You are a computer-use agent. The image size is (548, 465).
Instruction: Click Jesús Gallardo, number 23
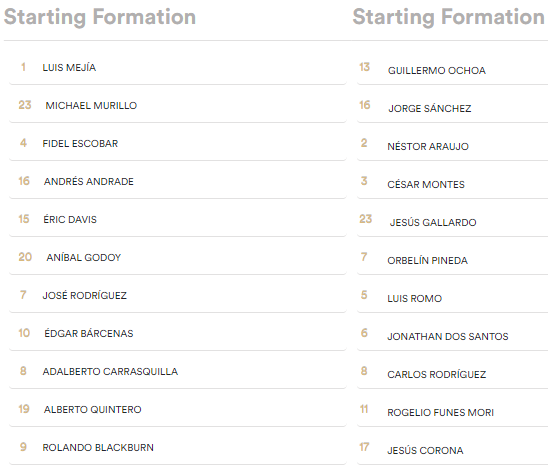click(x=453, y=219)
